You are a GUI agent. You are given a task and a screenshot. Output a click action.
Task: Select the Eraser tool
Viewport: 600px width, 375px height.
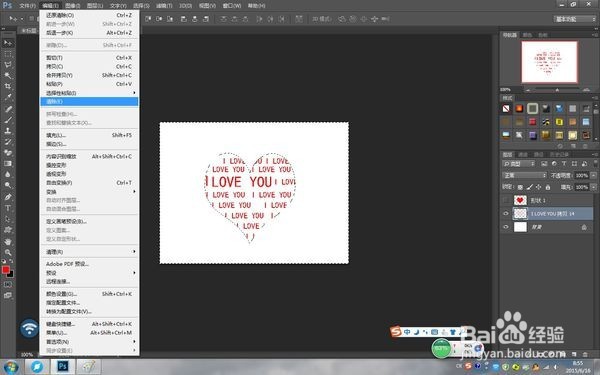click(x=8, y=152)
